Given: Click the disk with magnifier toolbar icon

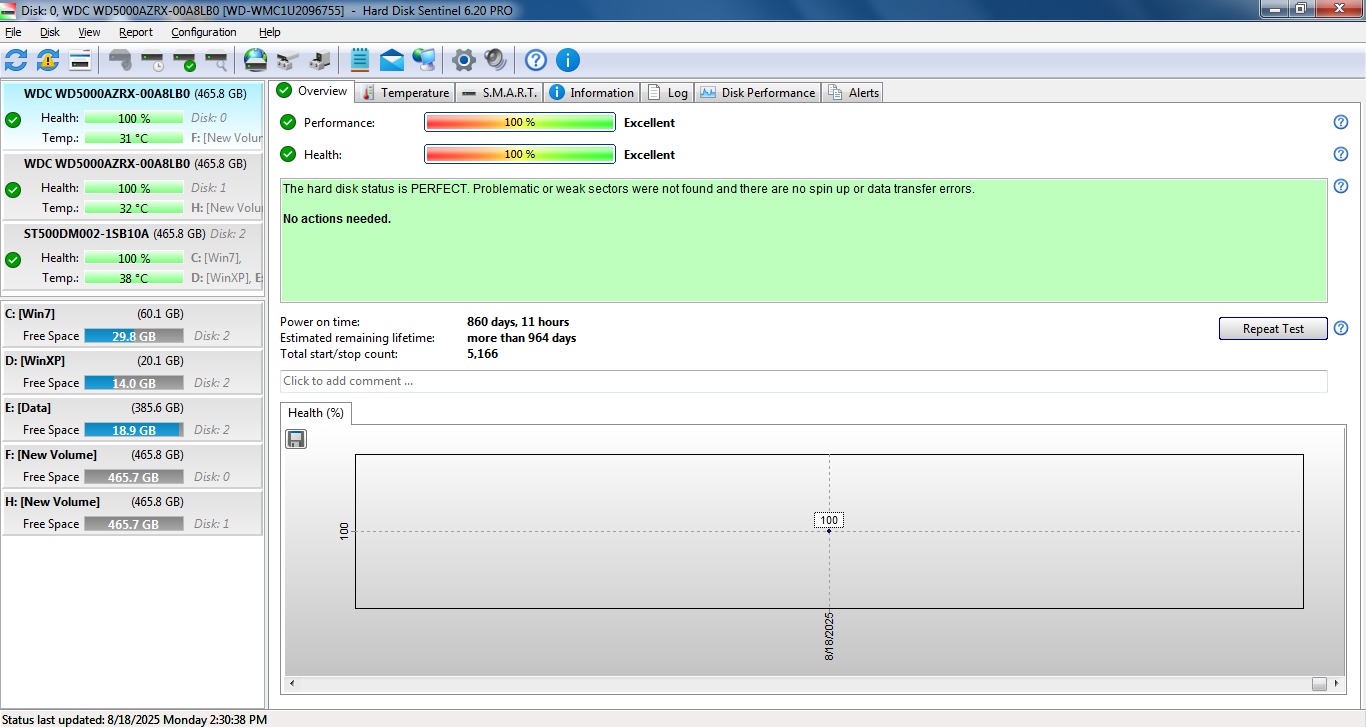Looking at the screenshot, I should click(x=216, y=60).
